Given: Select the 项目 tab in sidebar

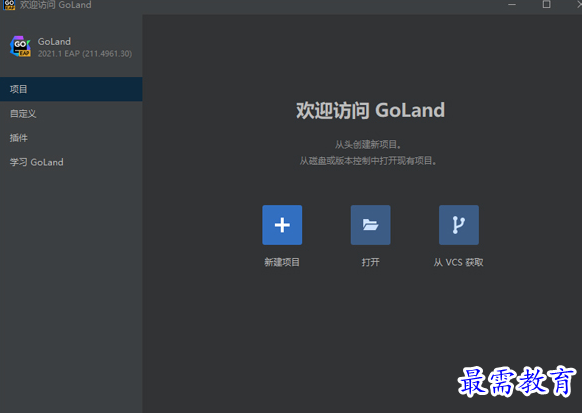Looking at the screenshot, I should click(x=71, y=89).
